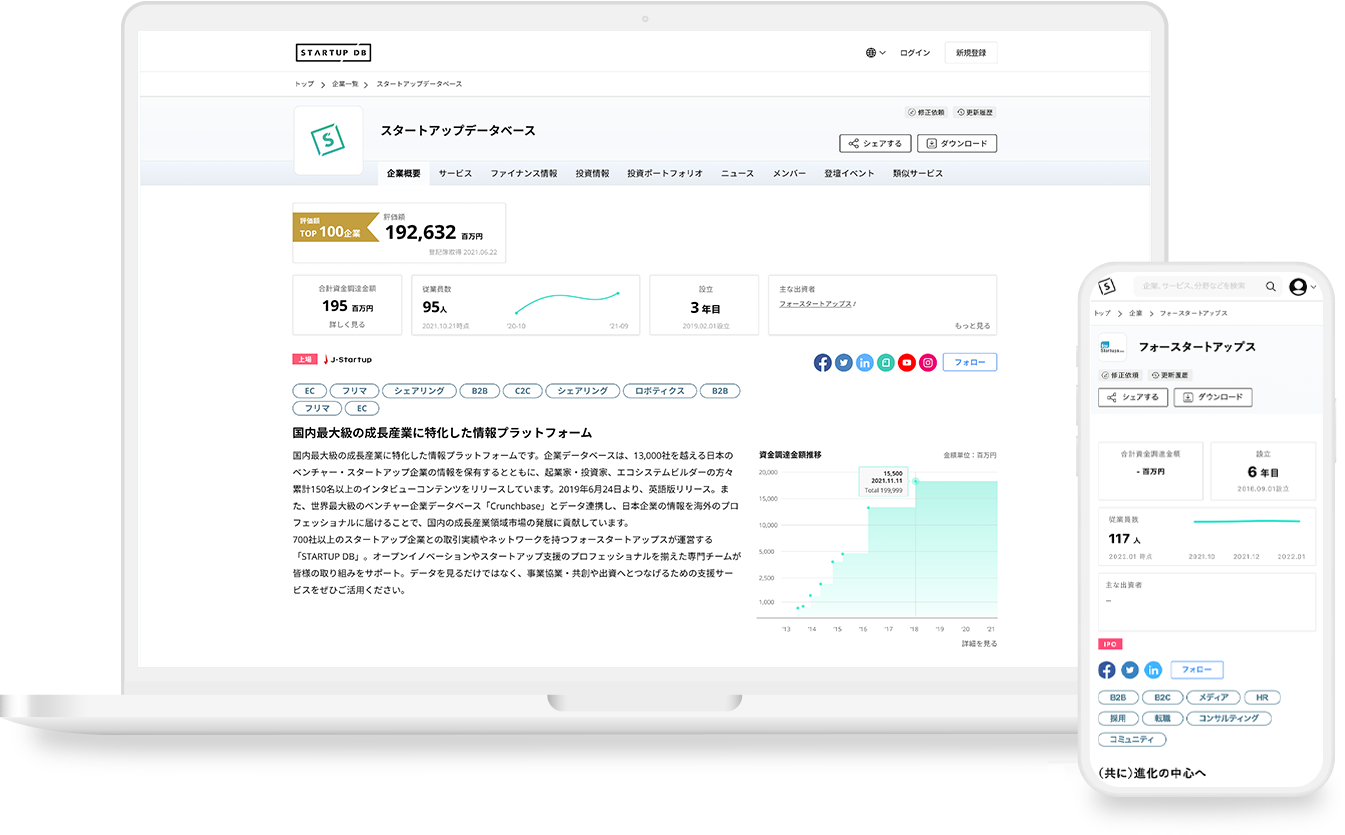Click フォロー button on phone
Viewport: 1345px width, 835px height.
1197,670
